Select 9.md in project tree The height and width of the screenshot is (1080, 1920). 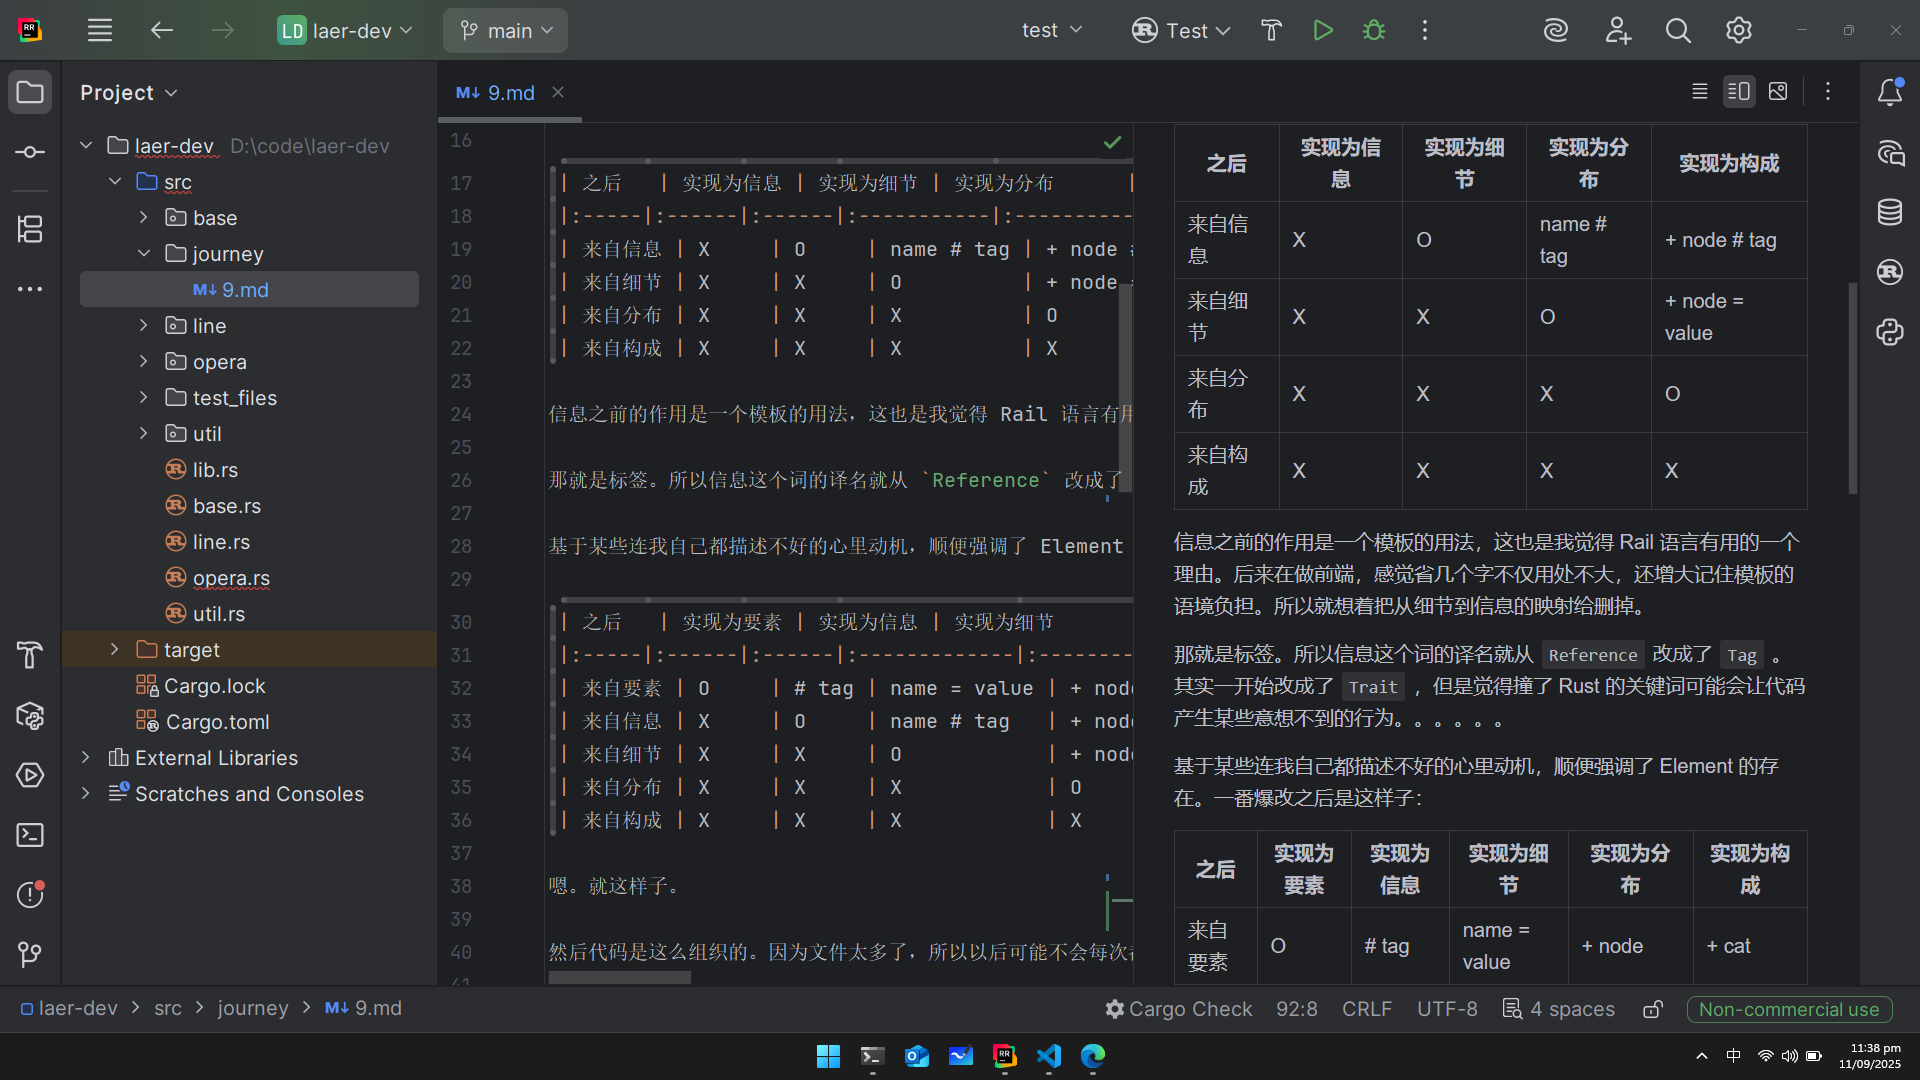point(249,290)
